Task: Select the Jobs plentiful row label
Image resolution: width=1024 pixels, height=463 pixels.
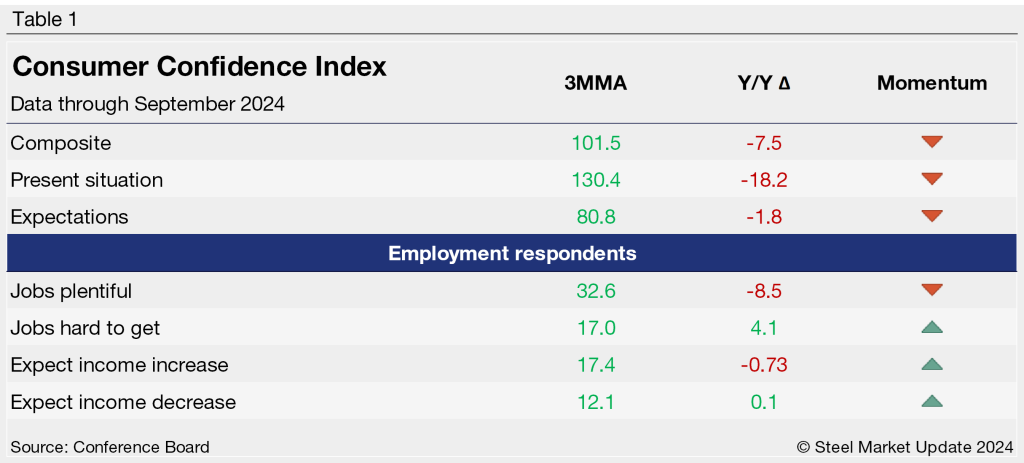Action: (x=71, y=291)
